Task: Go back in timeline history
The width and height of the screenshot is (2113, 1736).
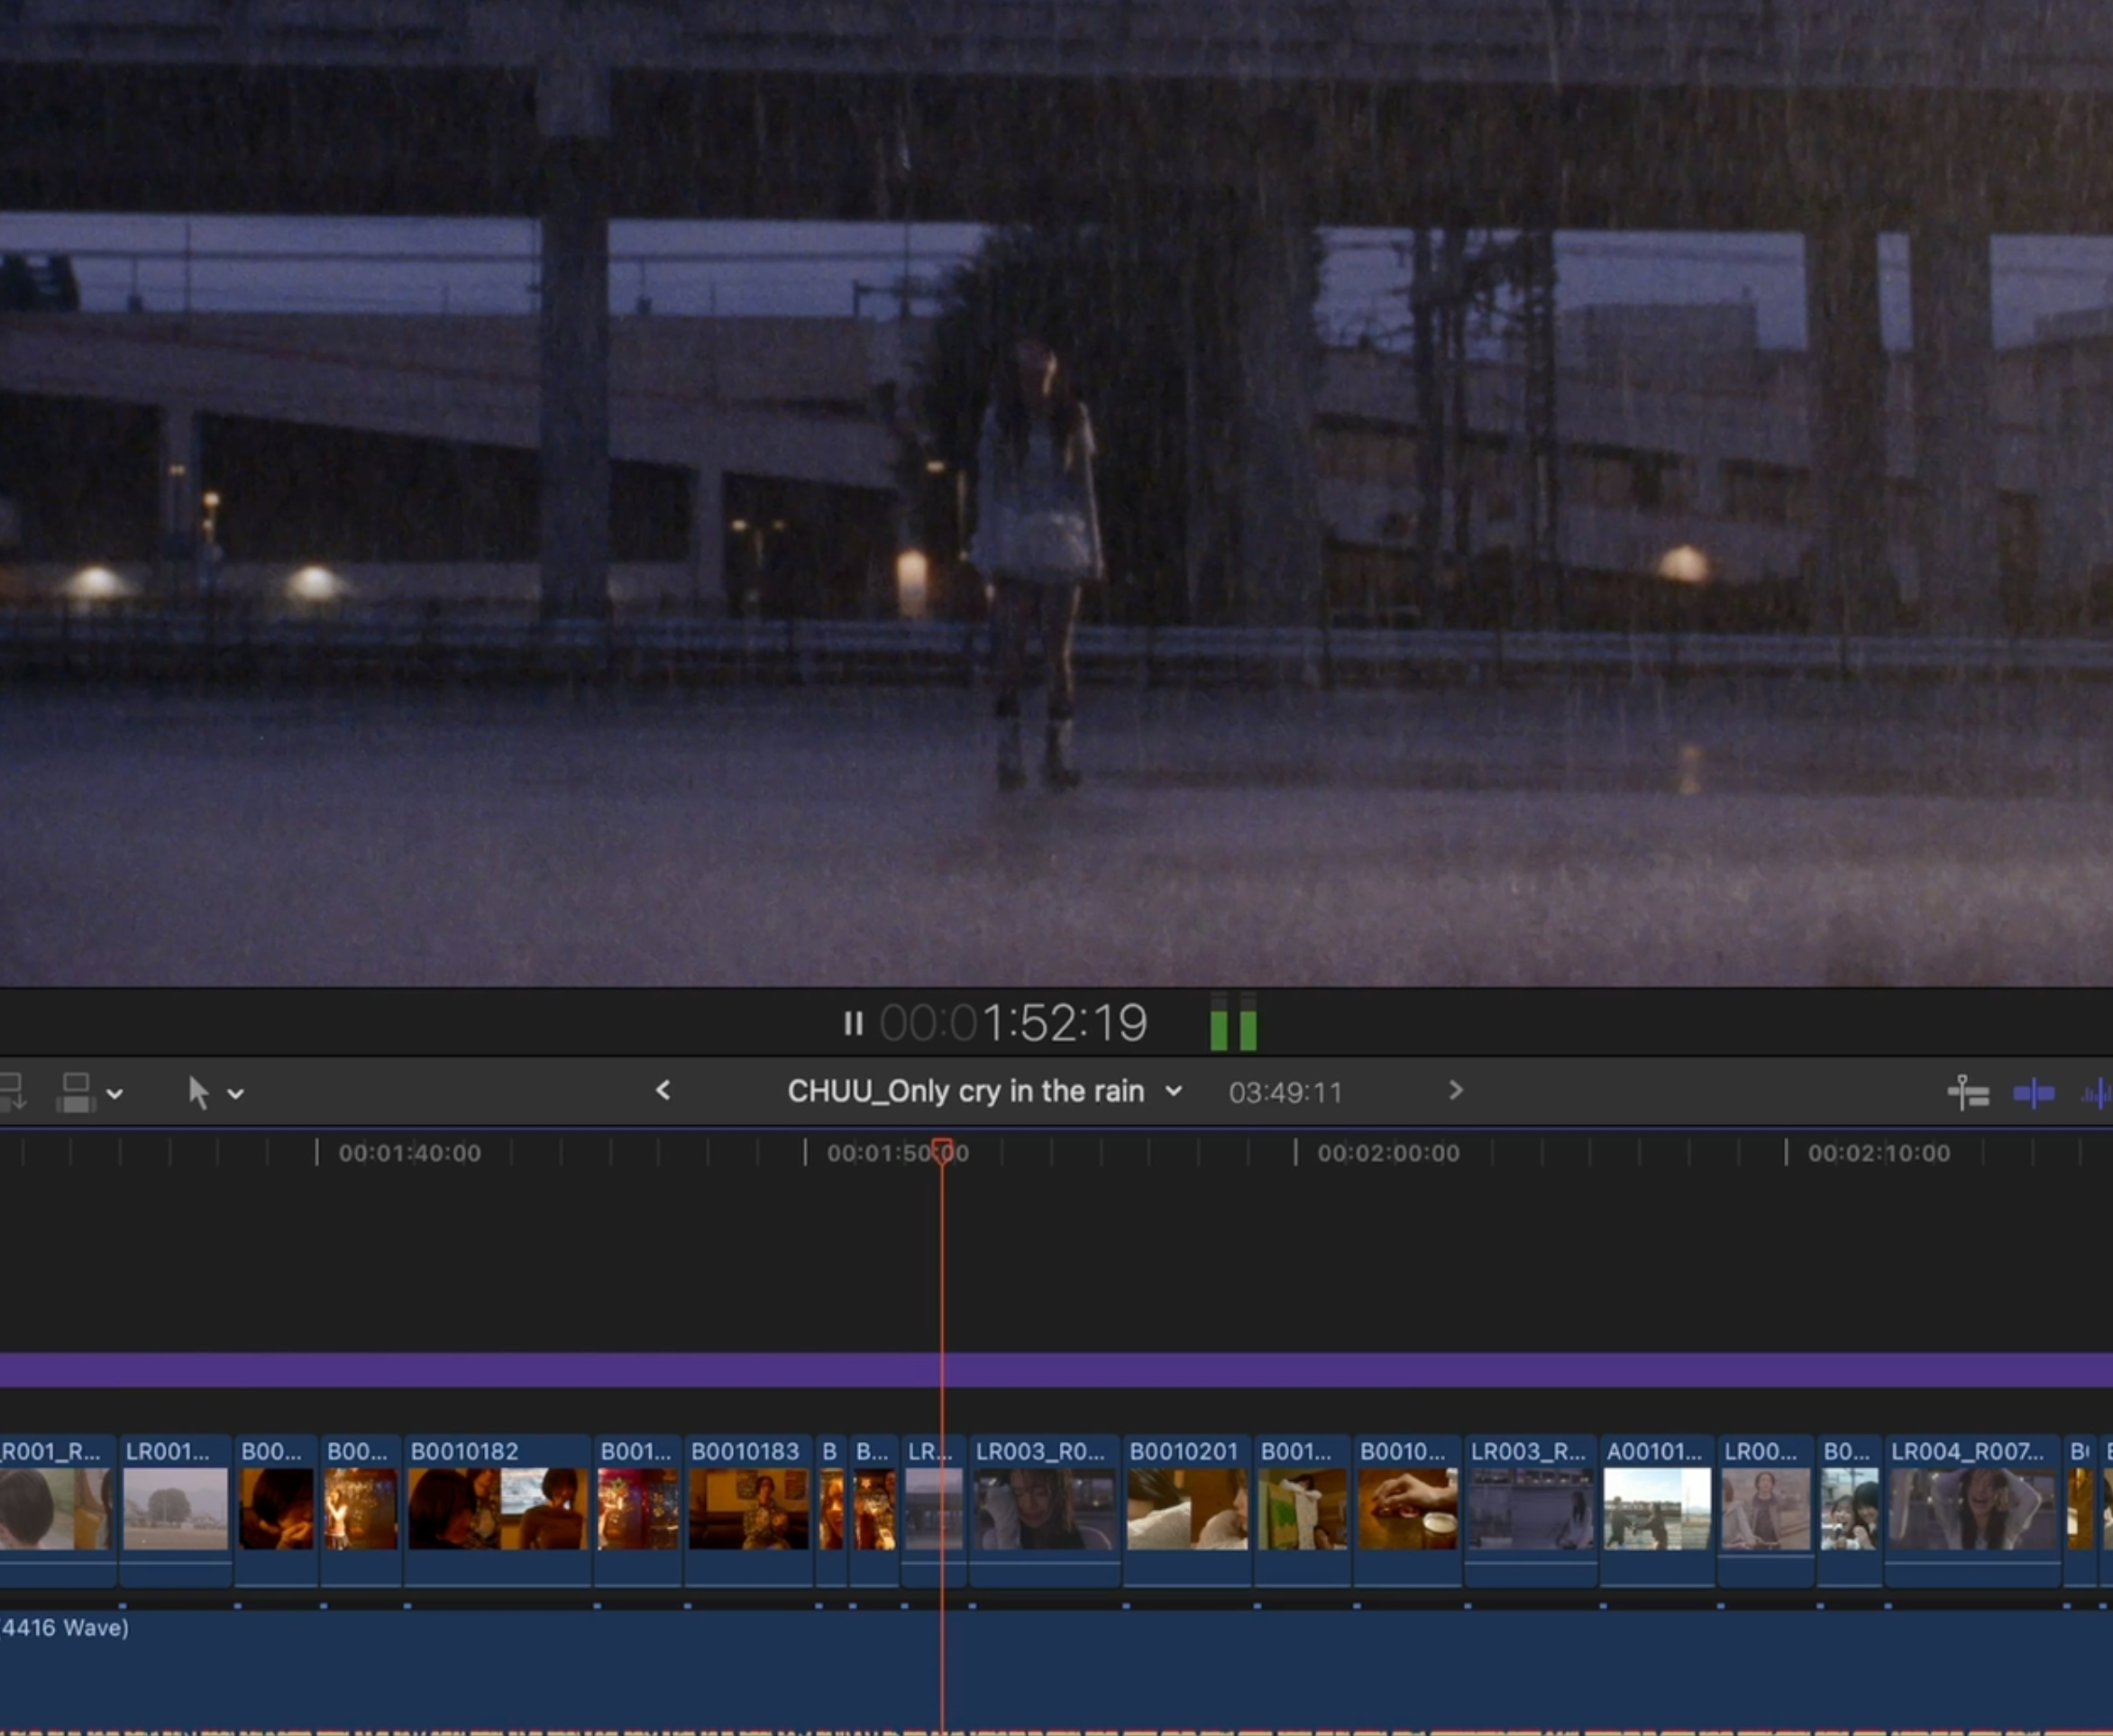Action: [x=663, y=1091]
